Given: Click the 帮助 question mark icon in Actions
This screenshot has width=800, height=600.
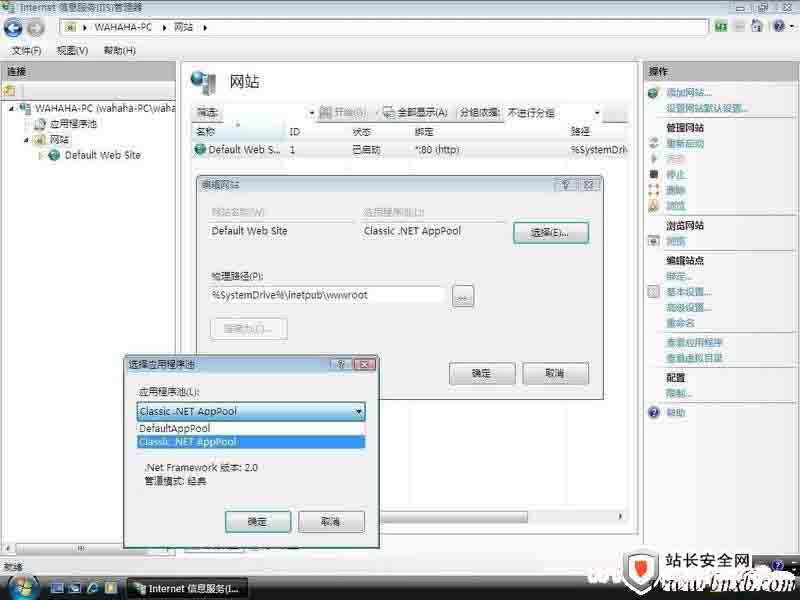Looking at the screenshot, I should pos(654,413).
